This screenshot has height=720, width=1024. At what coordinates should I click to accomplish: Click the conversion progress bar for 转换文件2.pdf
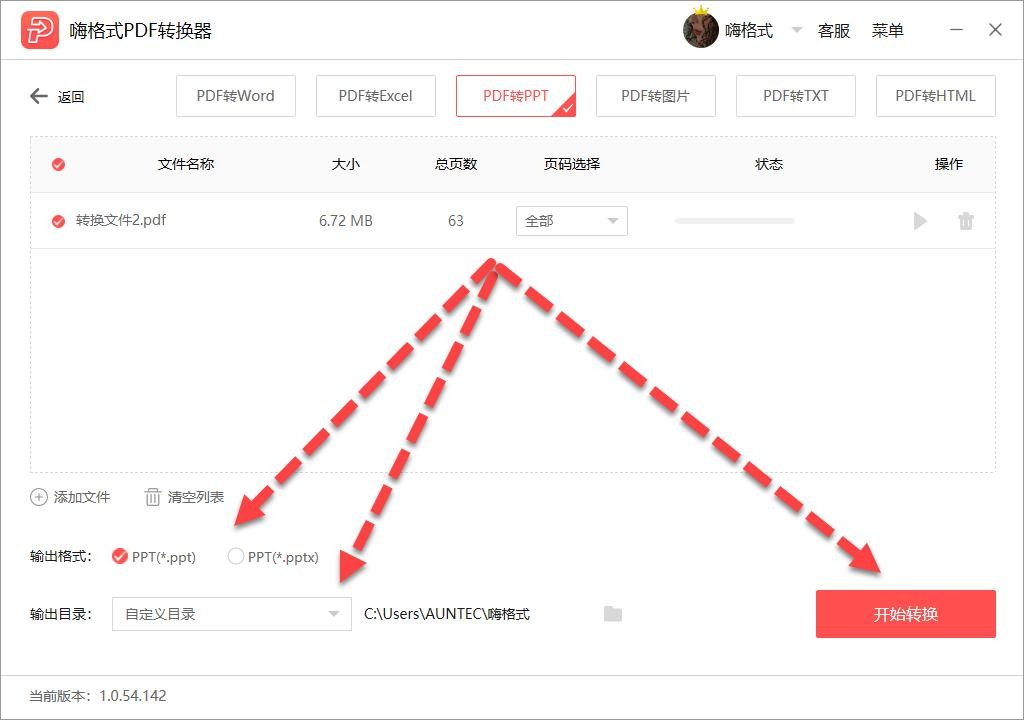coord(735,221)
